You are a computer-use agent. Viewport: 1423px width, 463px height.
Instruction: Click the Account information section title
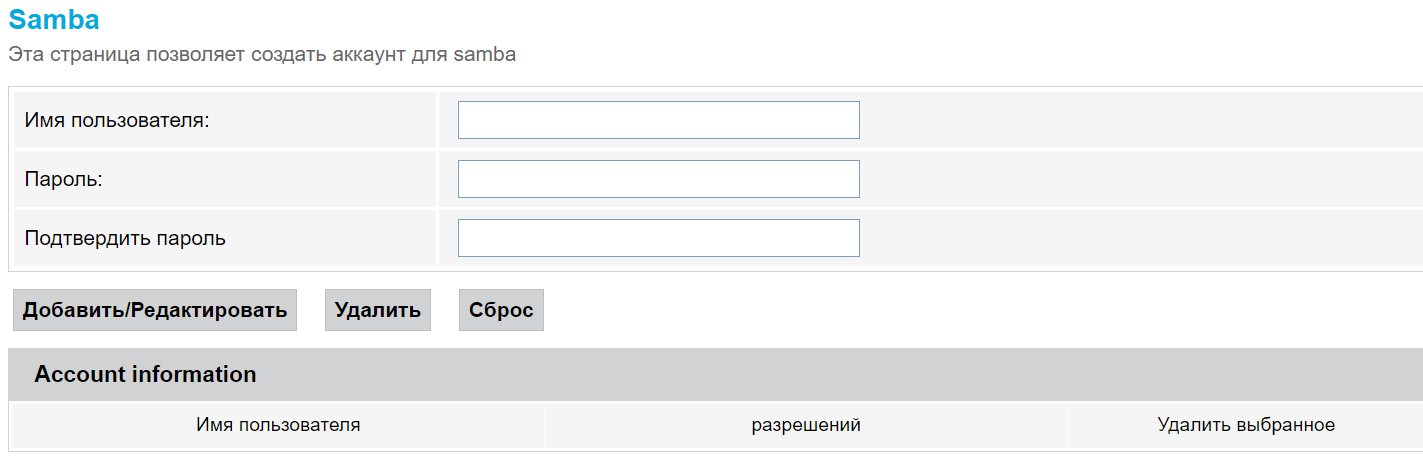[145, 374]
